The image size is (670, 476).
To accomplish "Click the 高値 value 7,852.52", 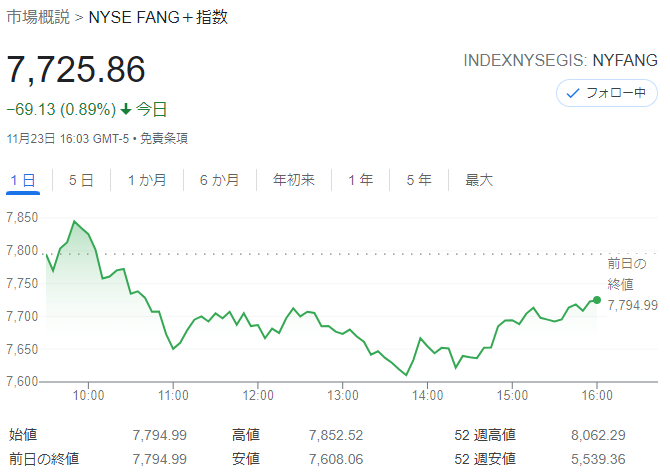I will point(336,435).
